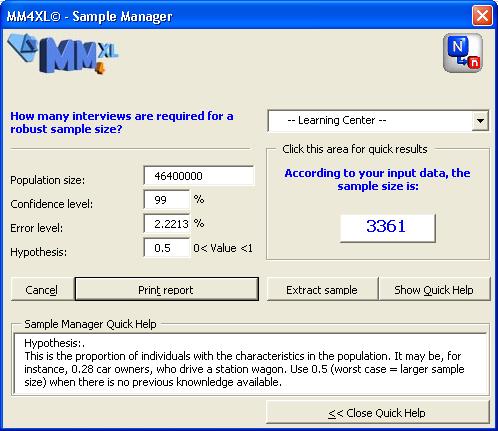The height and width of the screenshot is (431, 498).
Task: Click the 'Population size:' label
Action: coord(48,180)
